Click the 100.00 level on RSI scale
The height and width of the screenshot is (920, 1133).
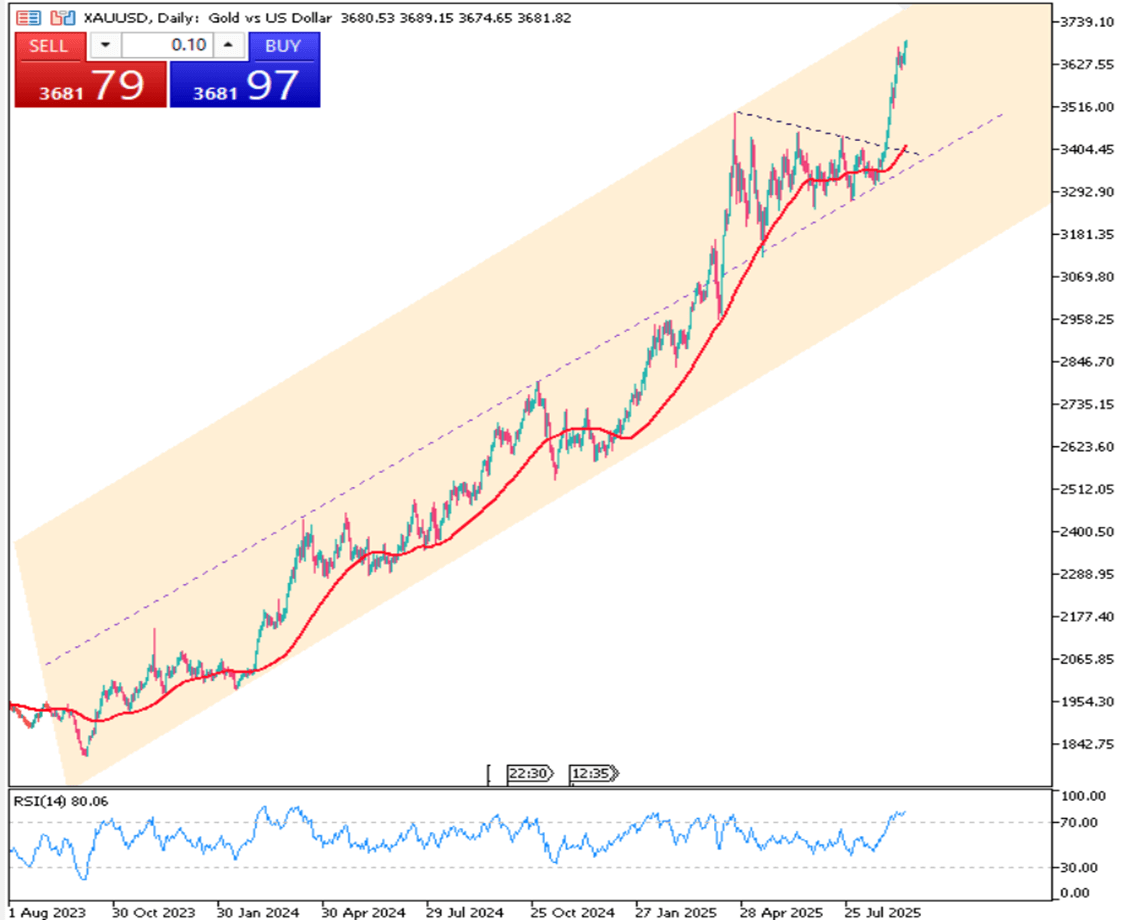tap(1083, 796)
